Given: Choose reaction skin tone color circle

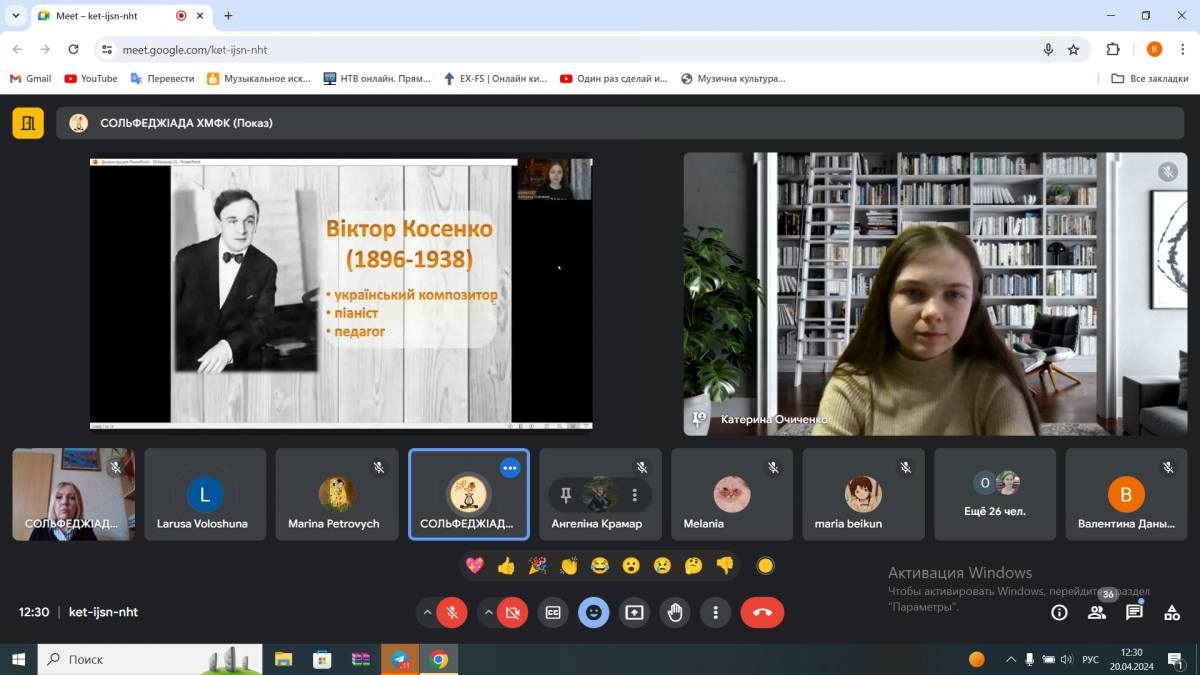Looking at the screenshot, I should pos(766,565).
